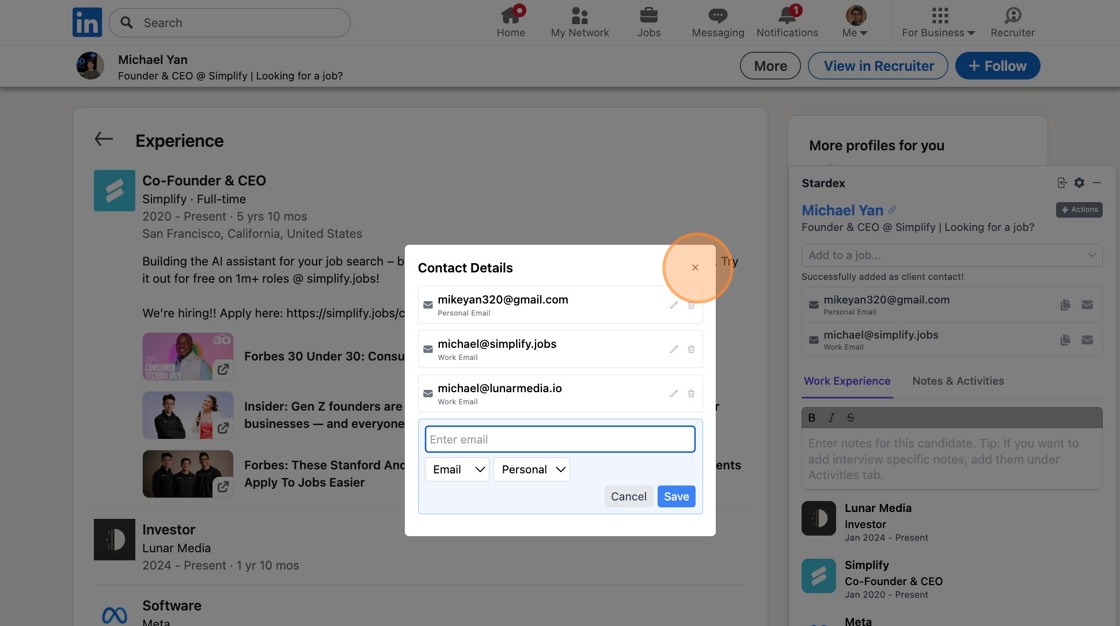The image size is (1120, 626).
Task: Open the LinkedIn home logo
Action: (87, 23)
